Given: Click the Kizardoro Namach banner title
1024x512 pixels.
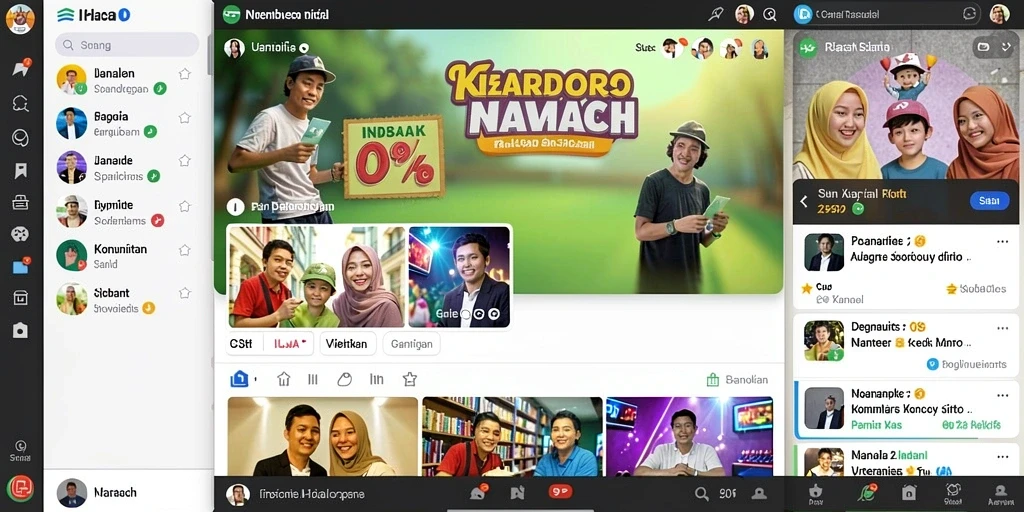Looking at the screenshot, I should point(541,108).
